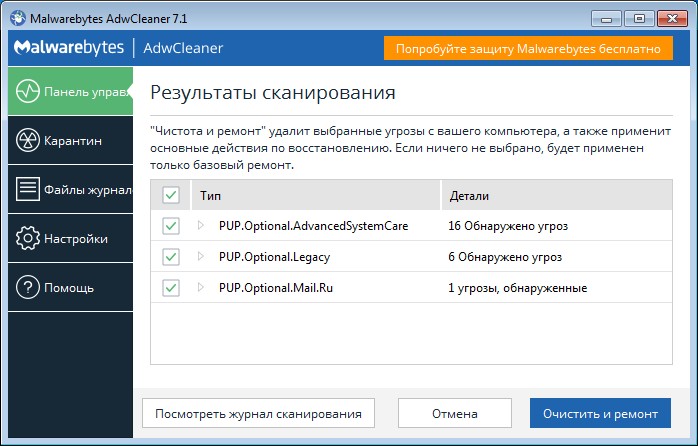Screen dimensions: 698x446
Task: Close the AdwCleaner window
Action: (x=672, y=19)
